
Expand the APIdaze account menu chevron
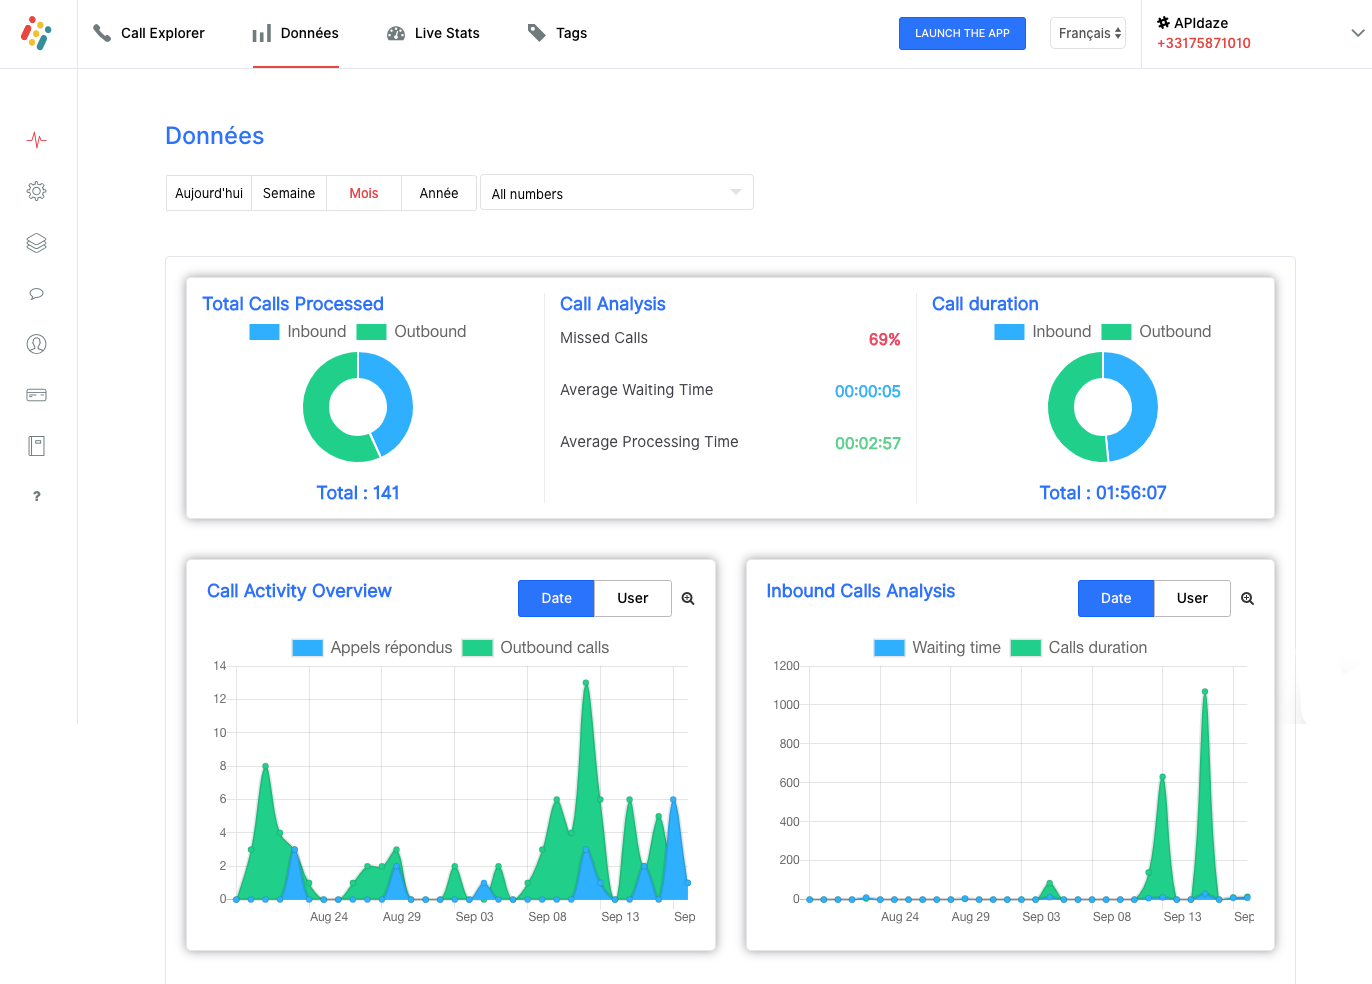[1357, 33]
